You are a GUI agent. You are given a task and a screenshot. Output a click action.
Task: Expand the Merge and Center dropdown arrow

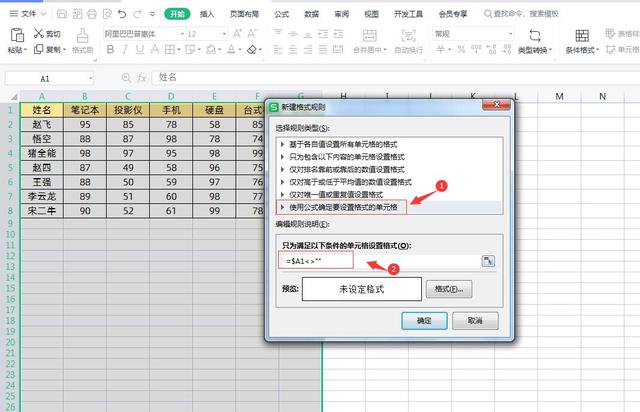(385, 50)
